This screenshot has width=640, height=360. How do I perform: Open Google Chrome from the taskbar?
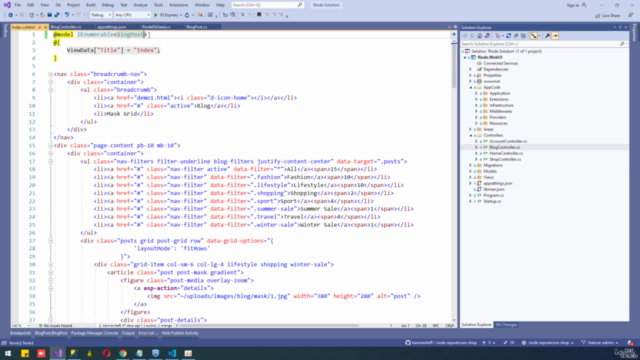tap(123, 353)
